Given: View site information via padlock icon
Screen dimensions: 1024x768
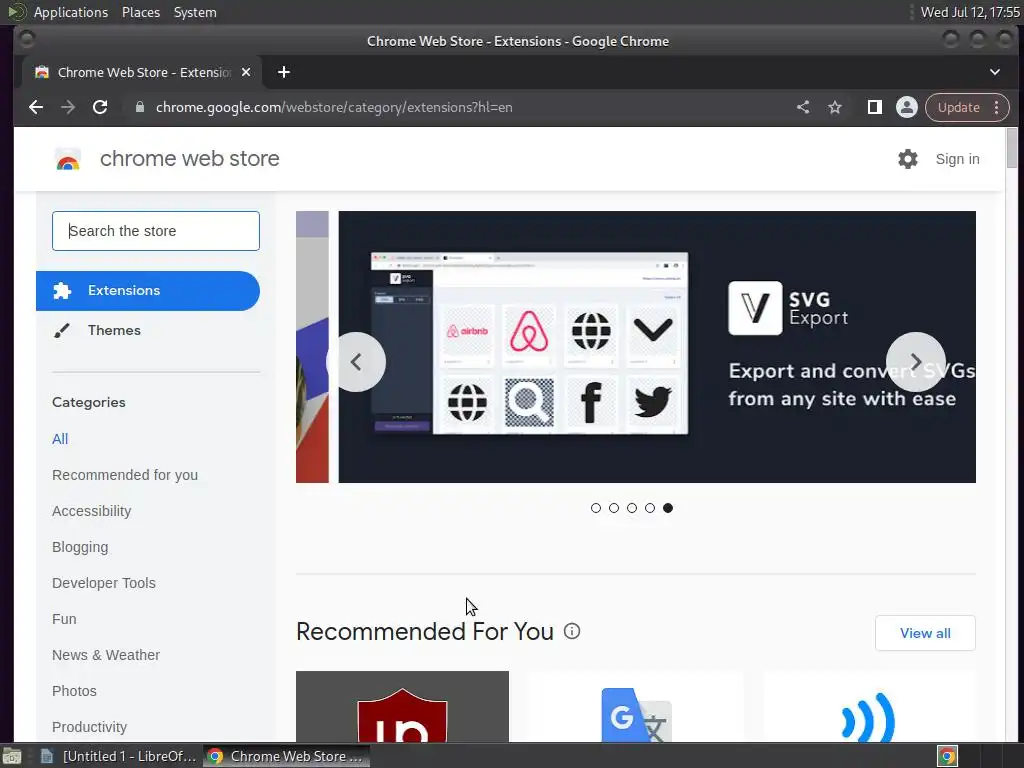Looking at the screenshot, I should 140,107.
